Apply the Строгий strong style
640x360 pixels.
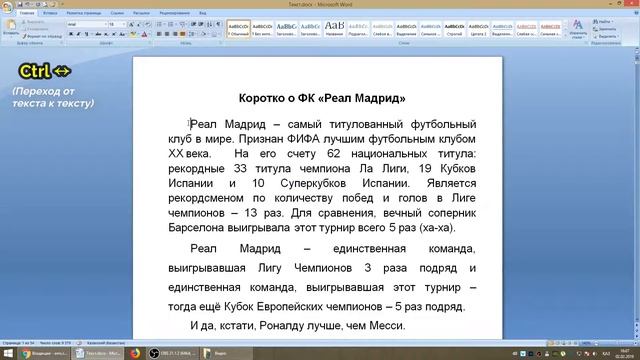point(454,29)
